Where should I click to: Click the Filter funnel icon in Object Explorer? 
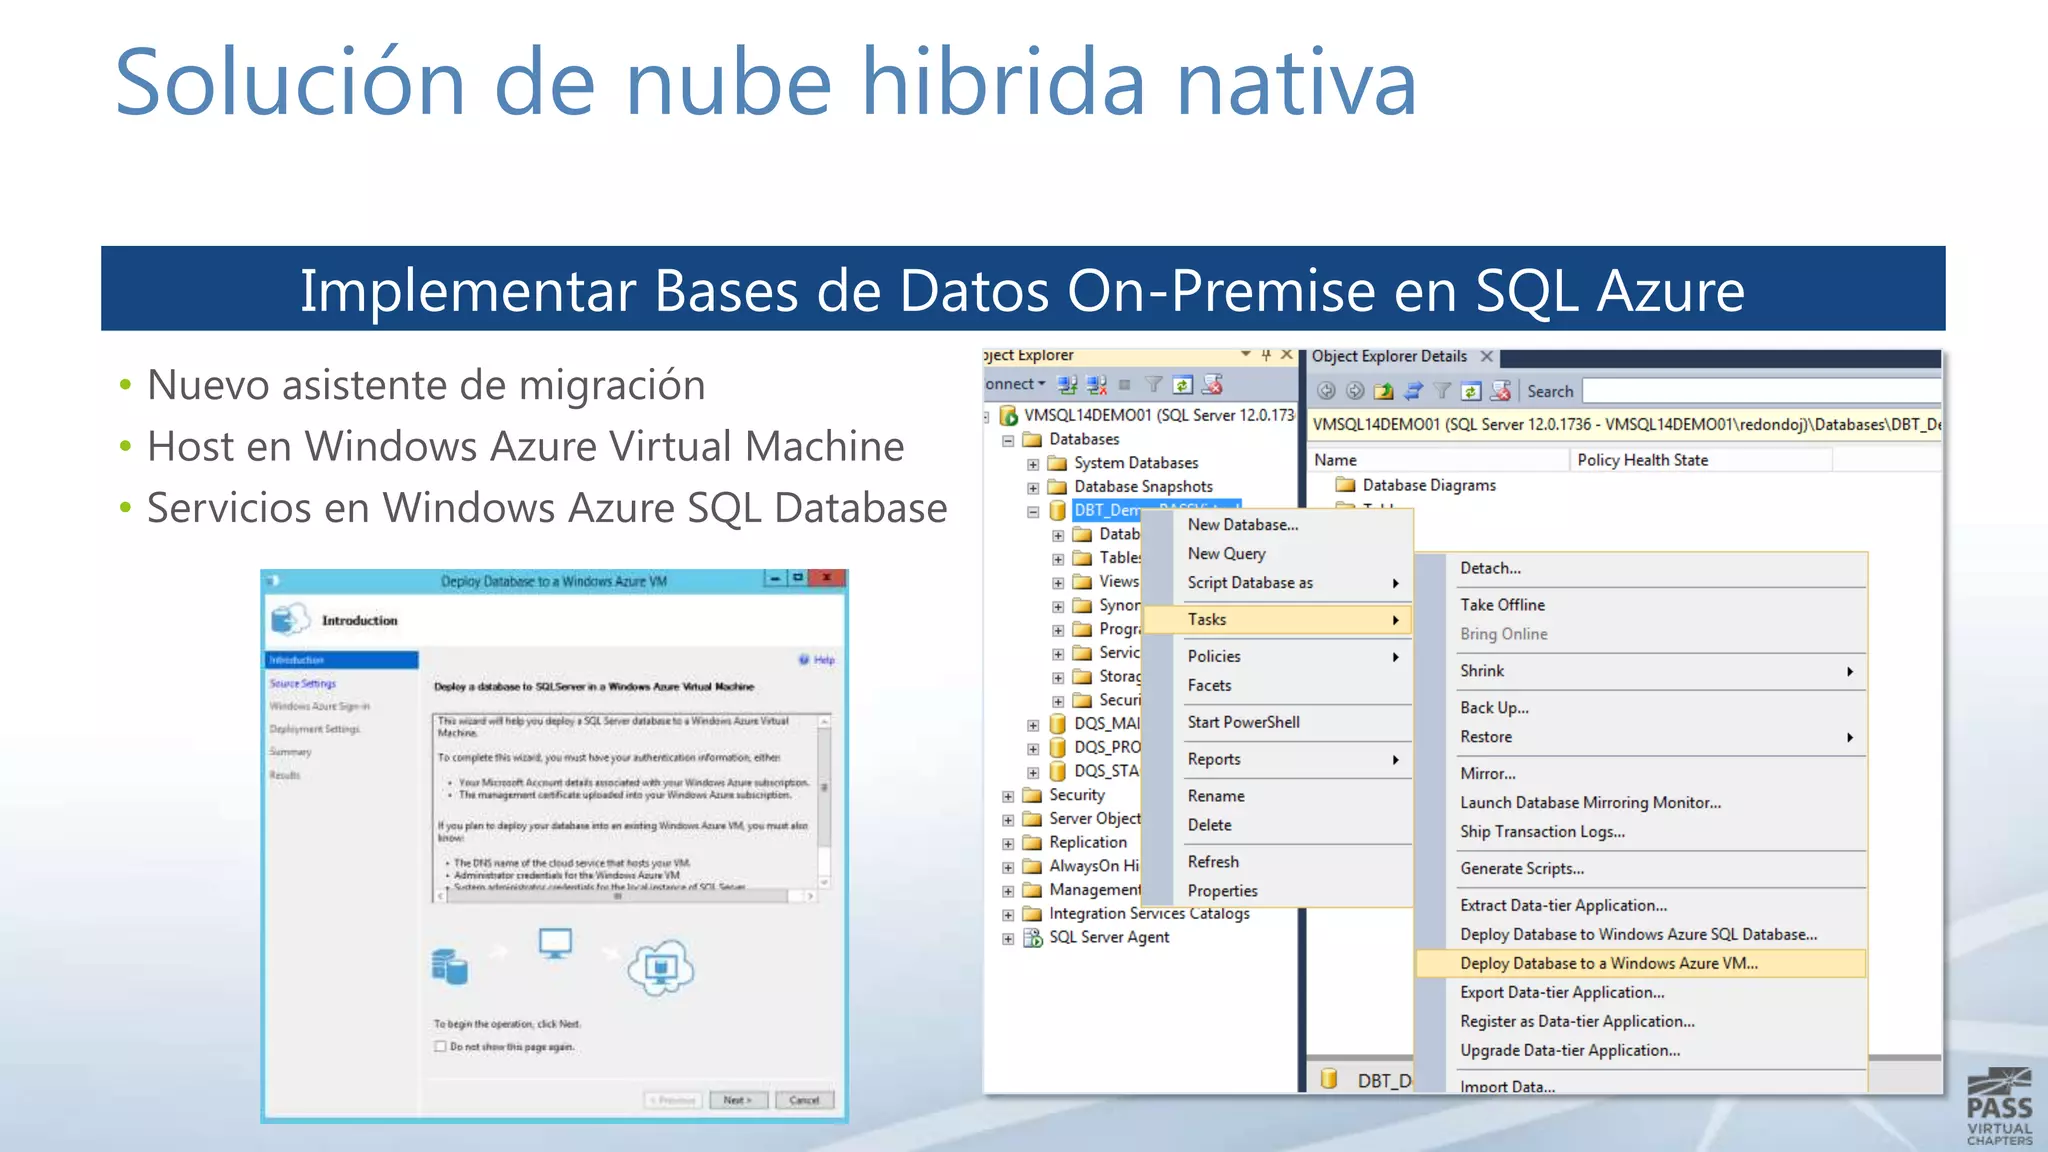tap(1153, 385)
